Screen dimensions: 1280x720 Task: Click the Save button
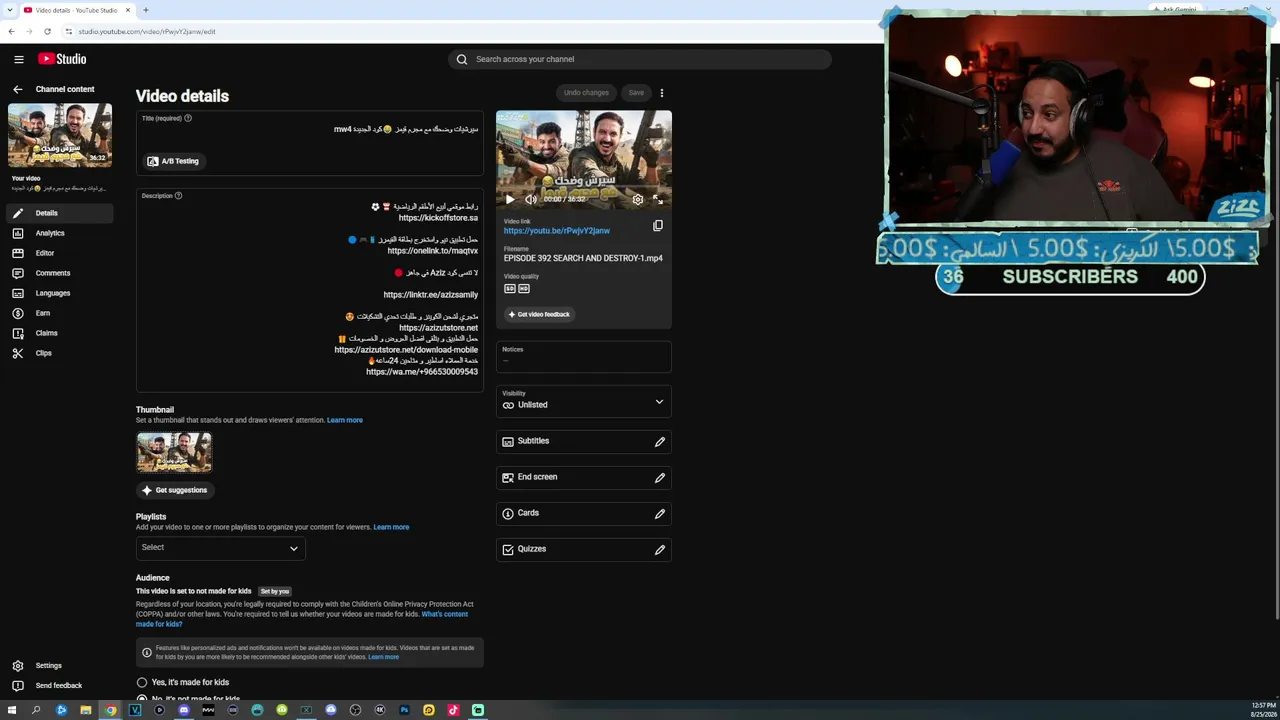[636, 93]
